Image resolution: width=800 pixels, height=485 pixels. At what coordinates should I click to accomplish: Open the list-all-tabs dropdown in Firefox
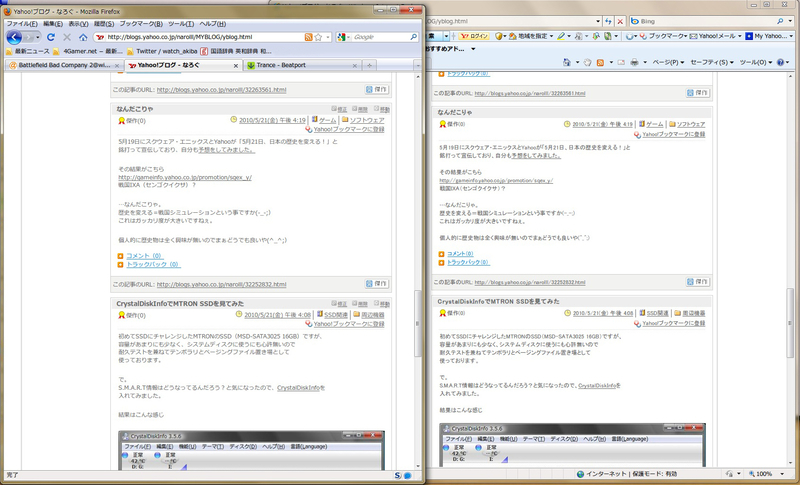pyautogui.click(x=417, y=65)
